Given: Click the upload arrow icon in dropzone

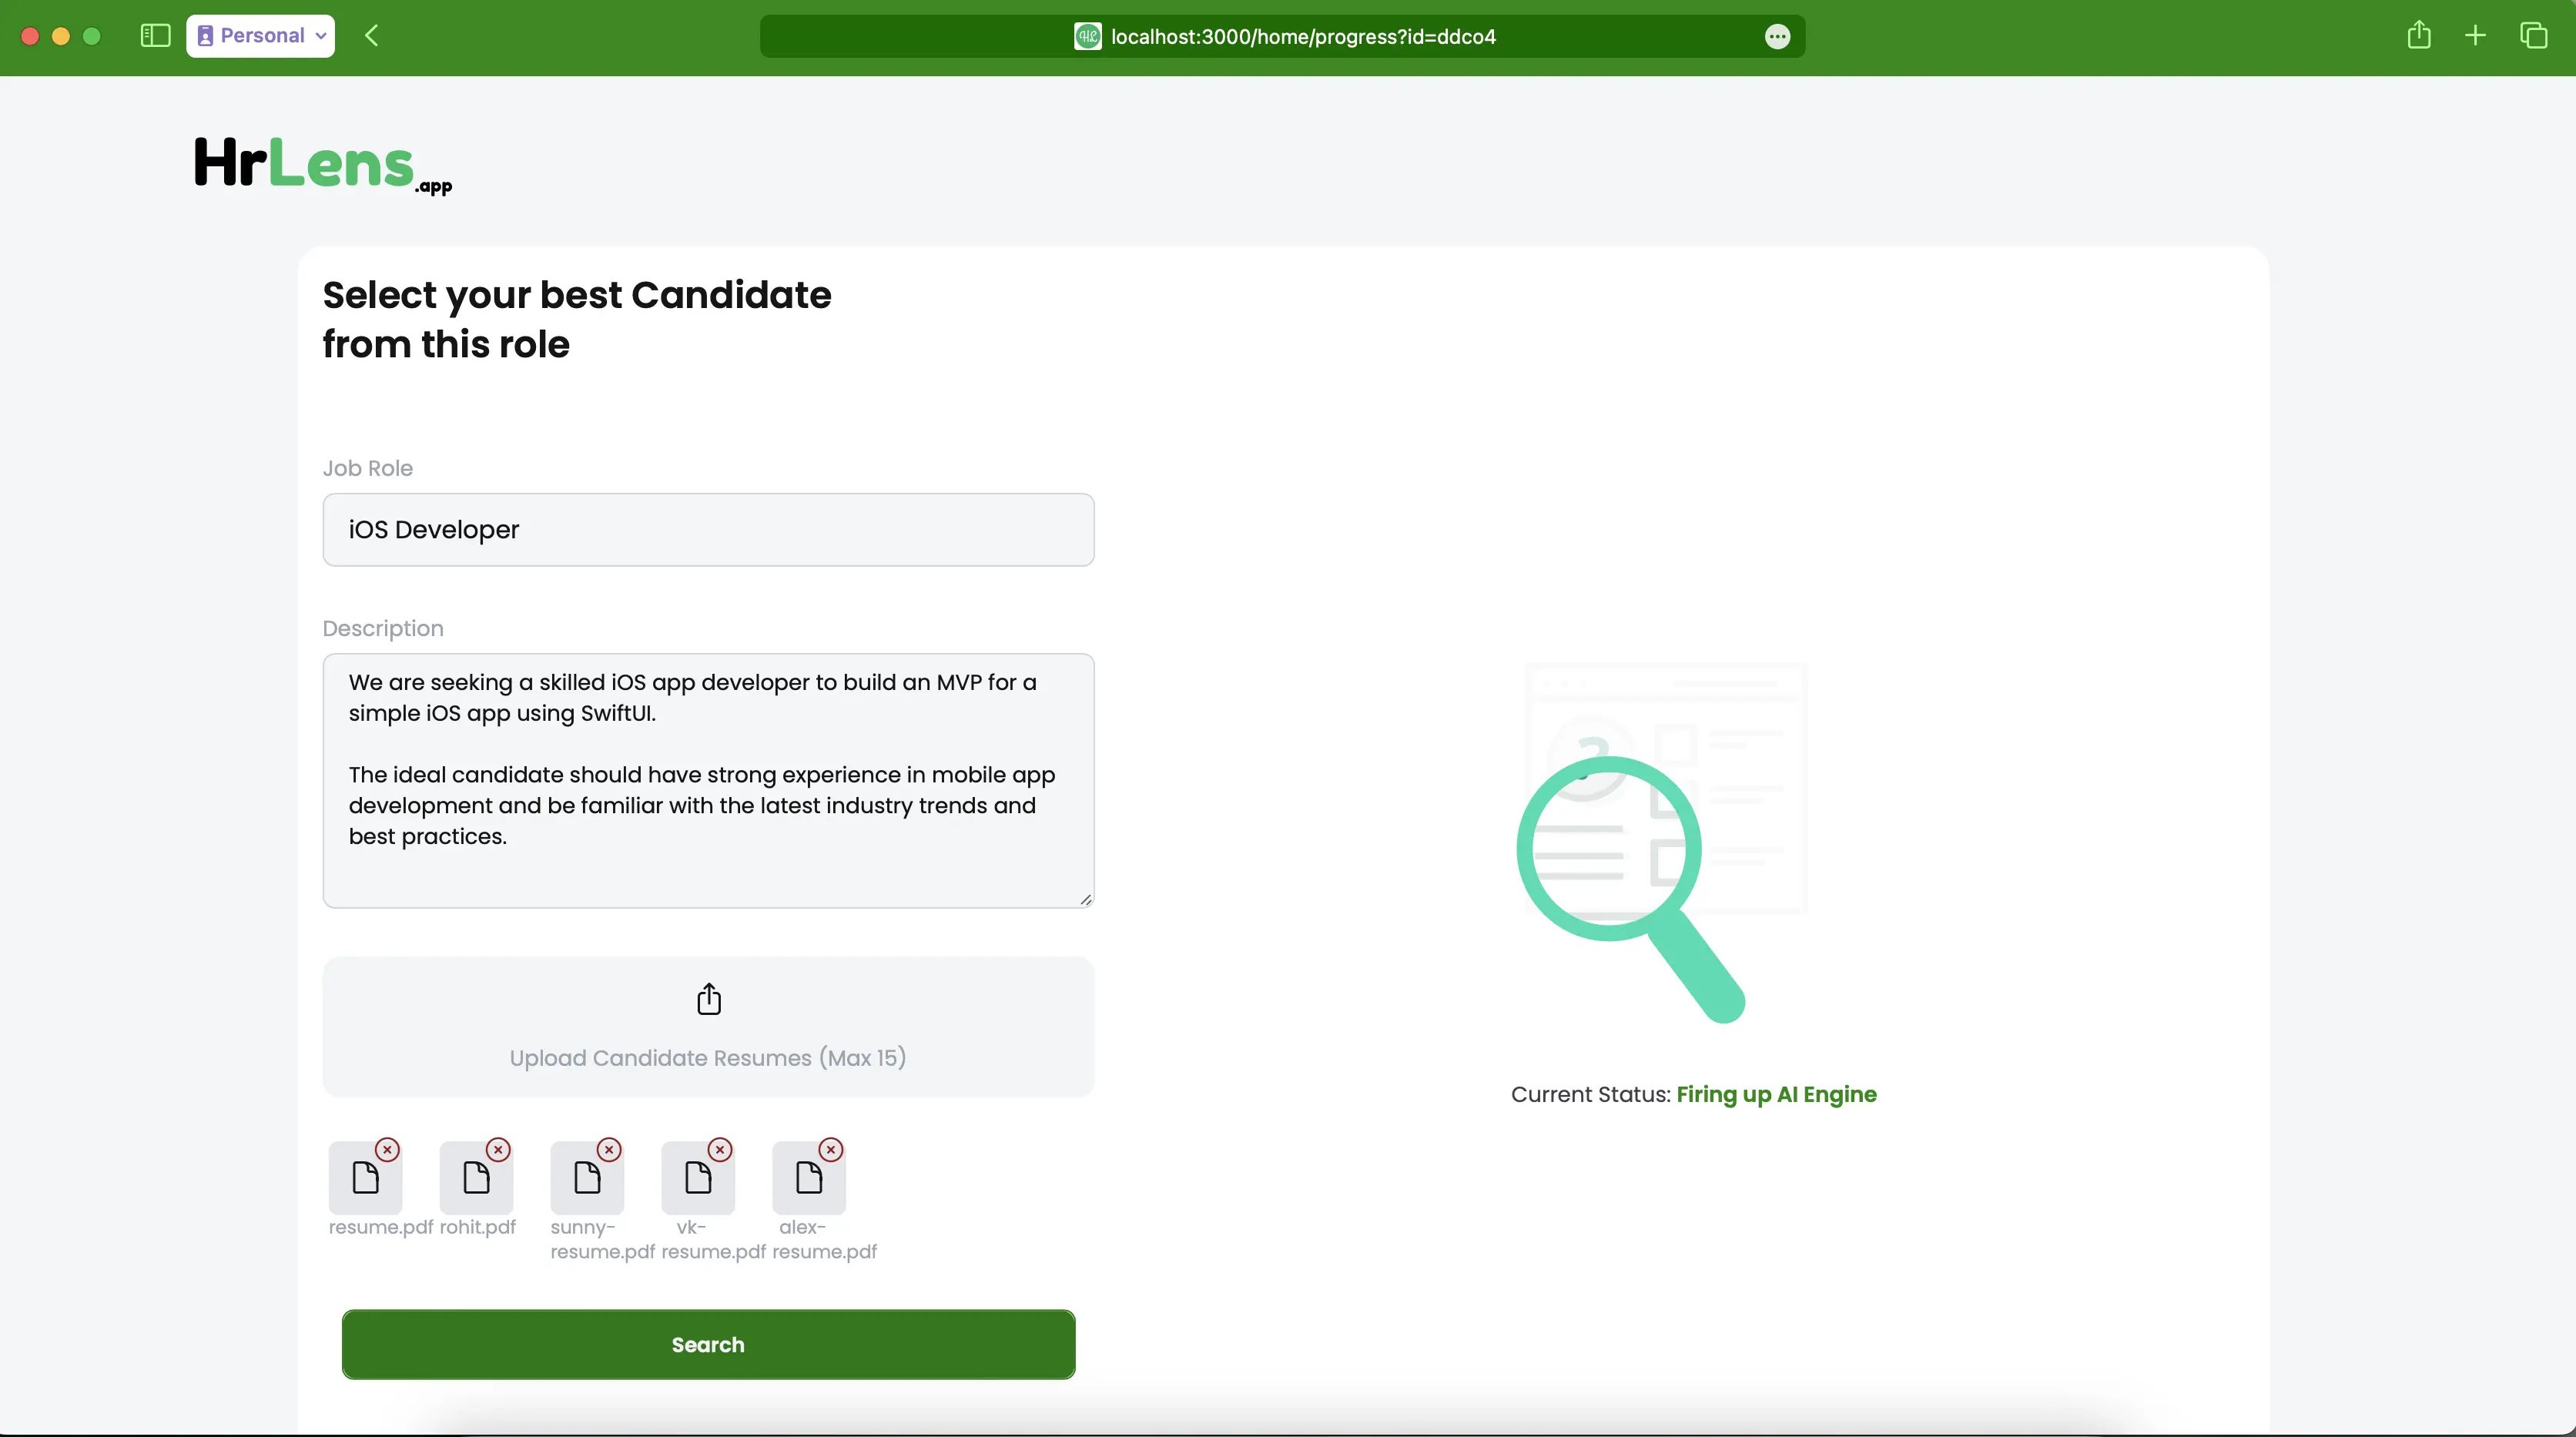Looking at the screenshot, I should coord(709,999).
